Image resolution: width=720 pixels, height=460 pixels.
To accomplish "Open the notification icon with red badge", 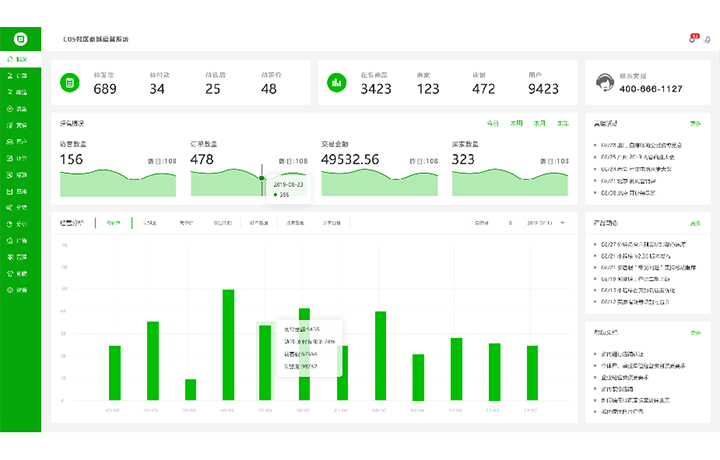I will (x=693, y=38).
